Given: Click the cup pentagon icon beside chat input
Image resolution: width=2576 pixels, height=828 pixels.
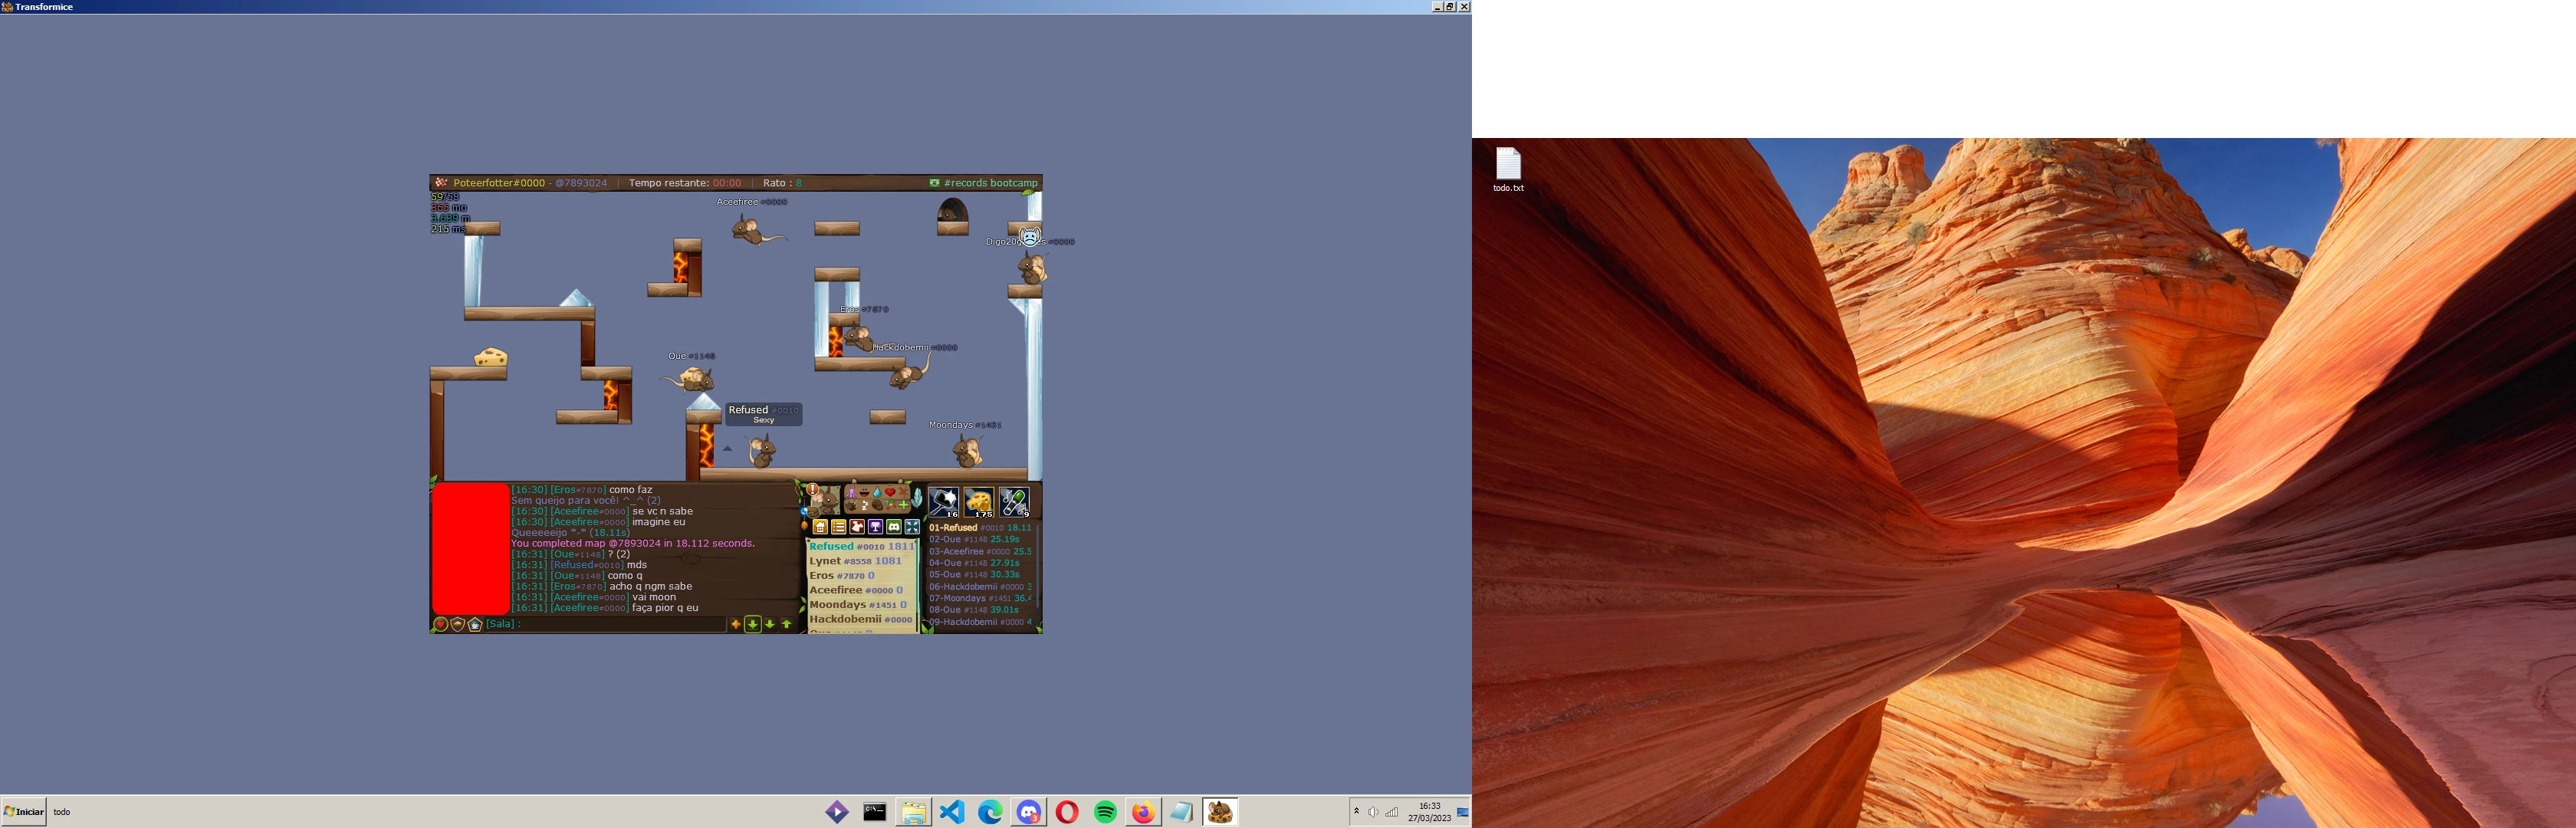Looking at the screenshot, I should click(x=475, y=624).
